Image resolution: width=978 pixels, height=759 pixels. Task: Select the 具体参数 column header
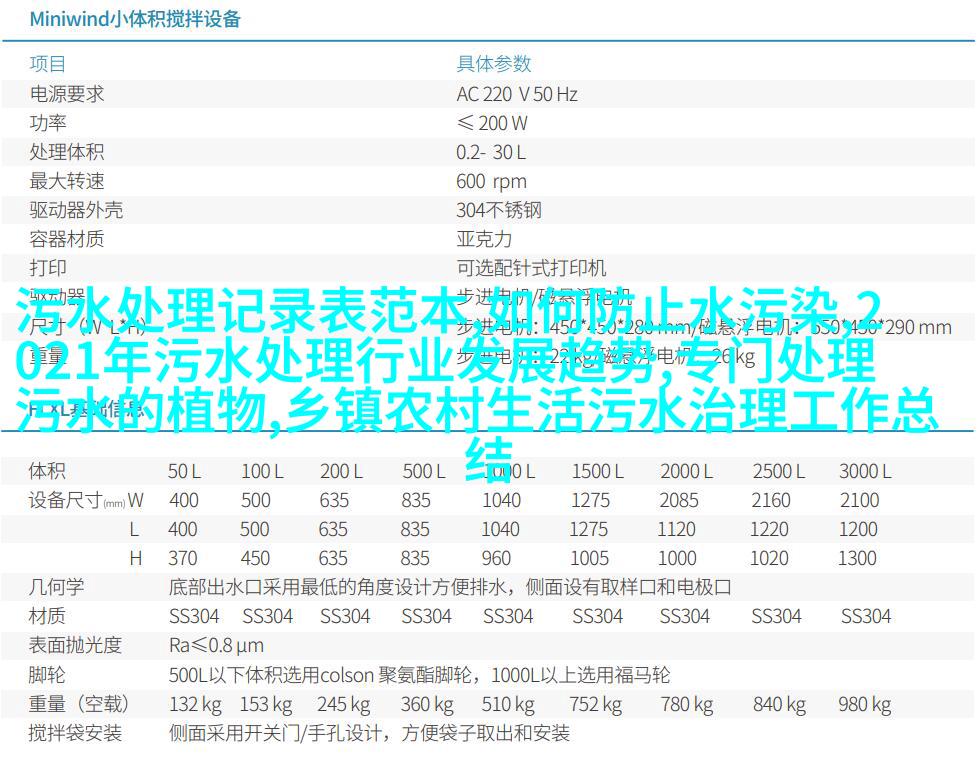coord(493,64)
